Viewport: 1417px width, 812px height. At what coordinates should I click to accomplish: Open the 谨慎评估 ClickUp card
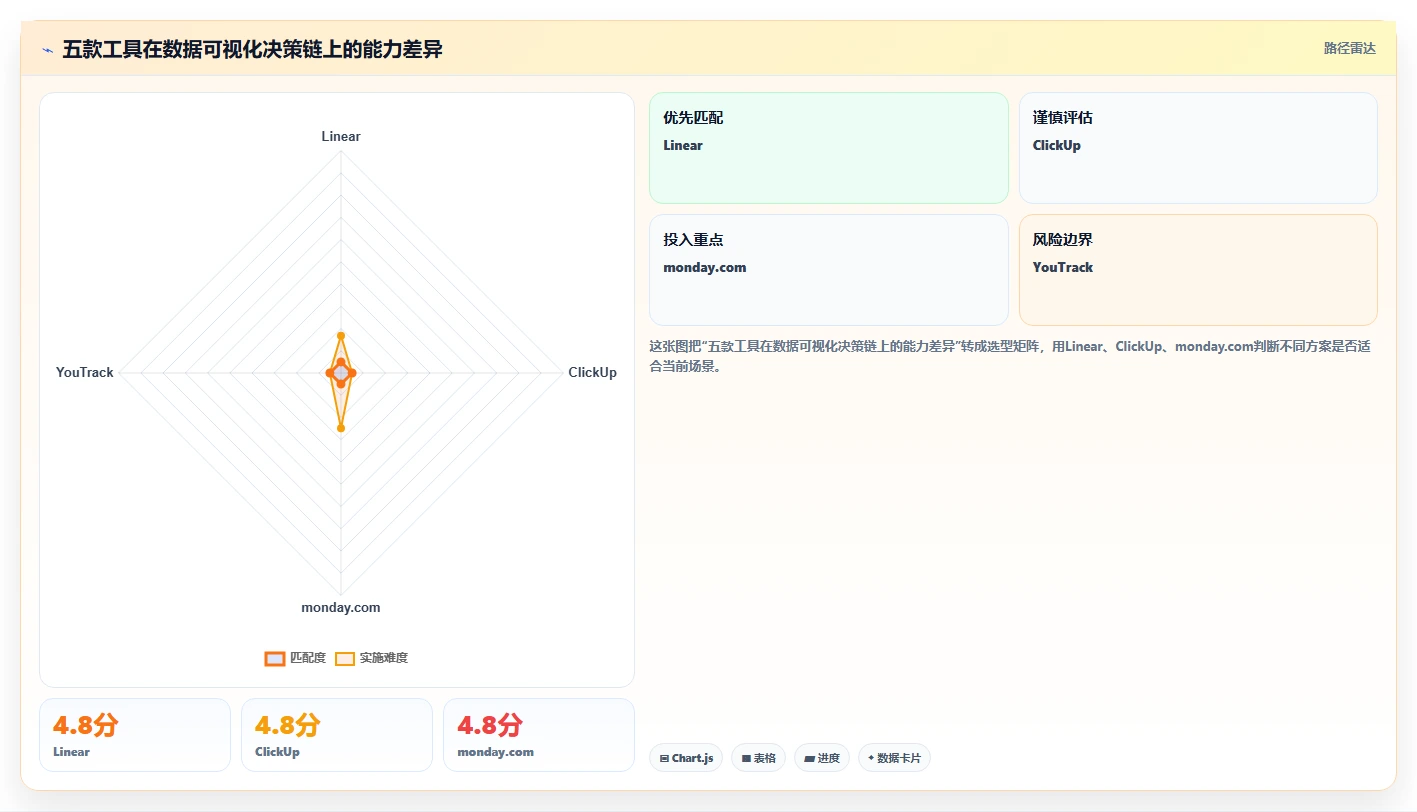(1198, 148)
